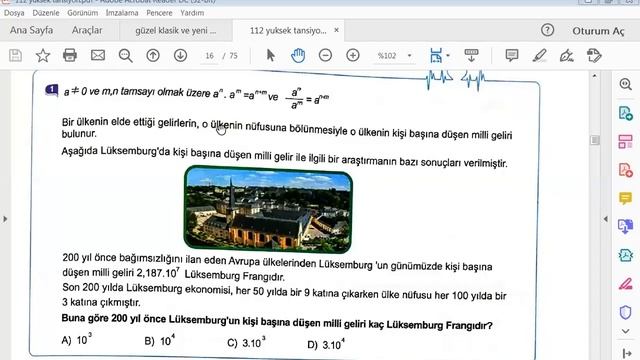Add a sticky note comment
This screenshot has width=640, height=360.
point(511,55)
